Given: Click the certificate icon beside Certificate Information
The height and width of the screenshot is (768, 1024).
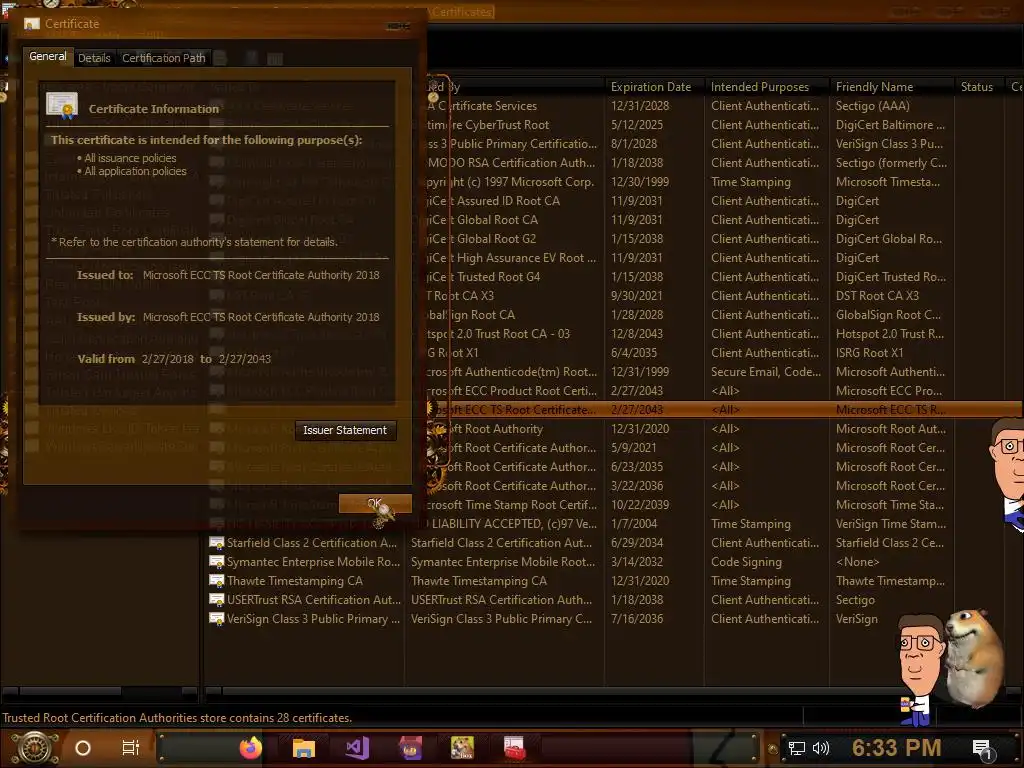Looking at the screenshot, I should [62, 106].
